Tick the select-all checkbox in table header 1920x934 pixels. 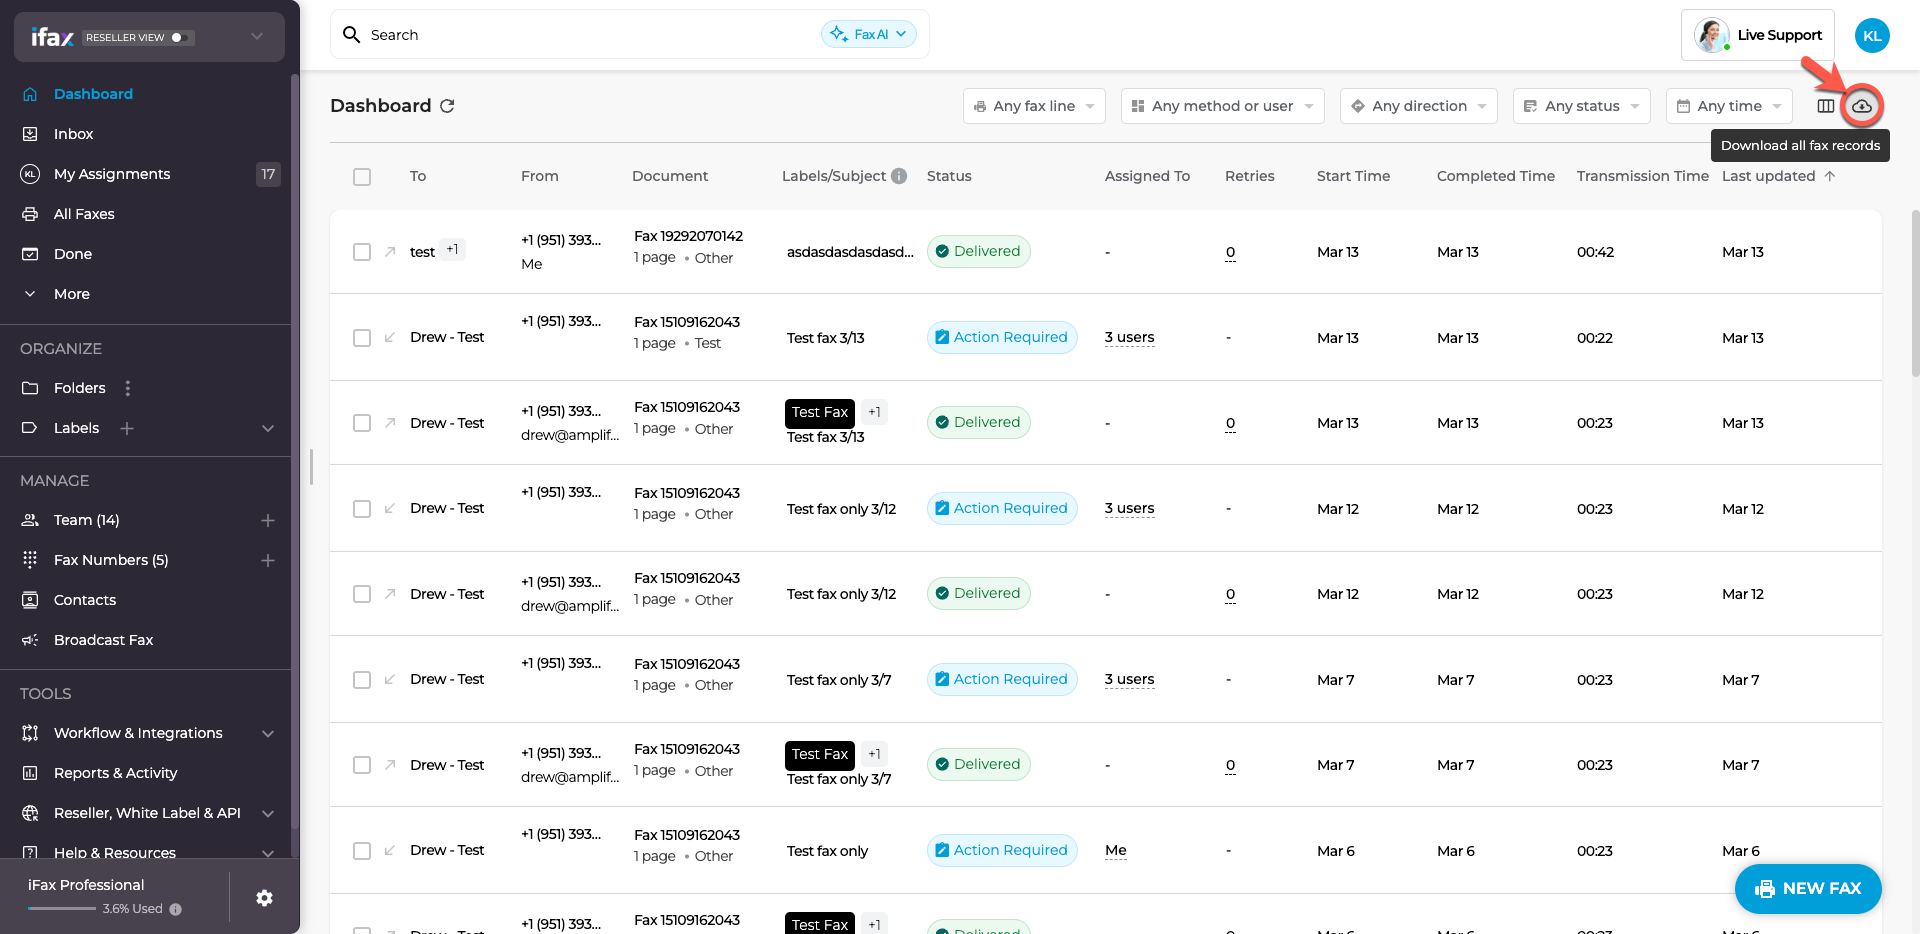(x=362, y=177)
